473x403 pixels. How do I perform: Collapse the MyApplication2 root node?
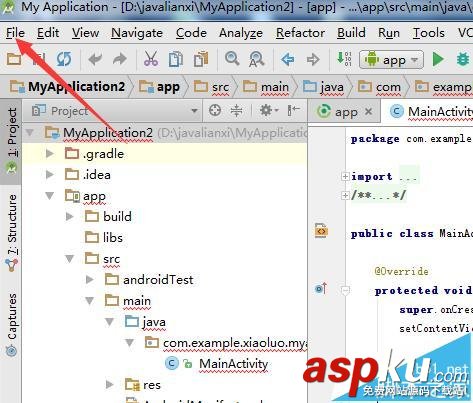30,133
